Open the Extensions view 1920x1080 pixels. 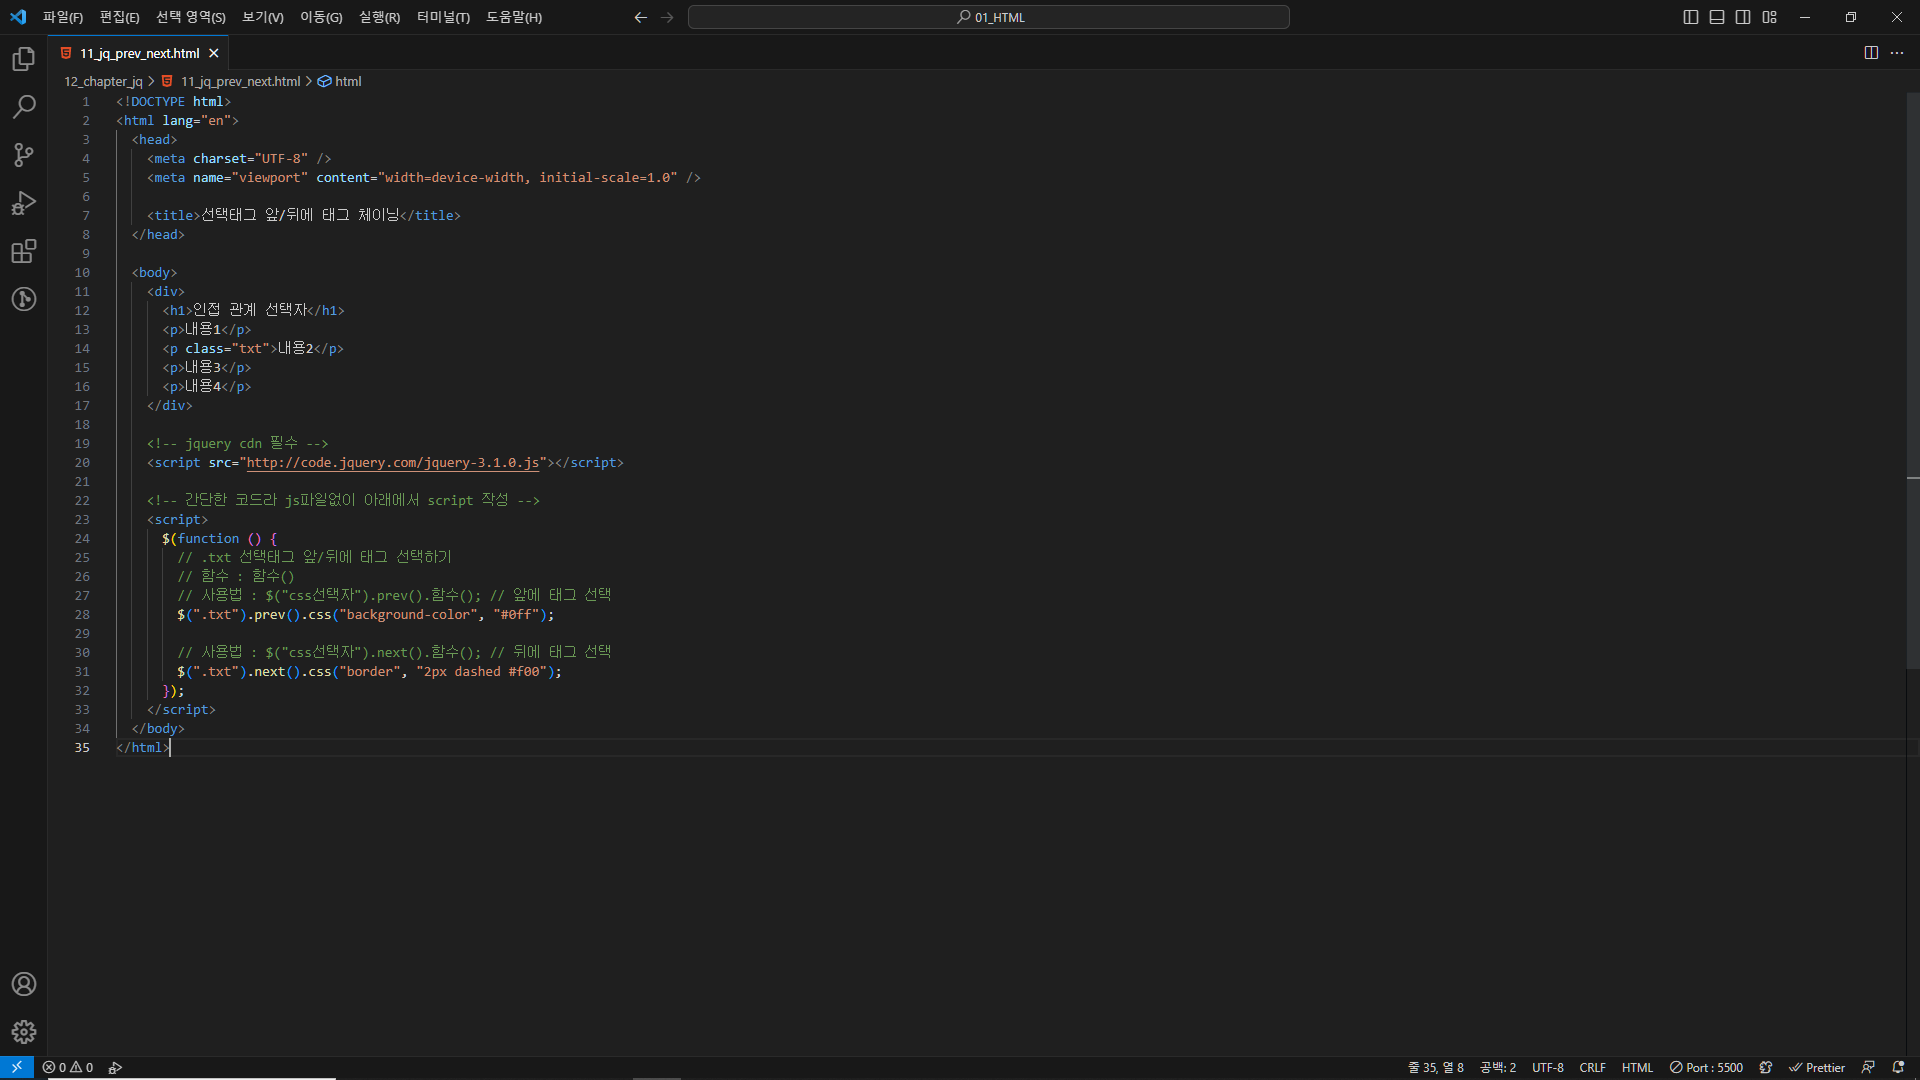point(24,251)
